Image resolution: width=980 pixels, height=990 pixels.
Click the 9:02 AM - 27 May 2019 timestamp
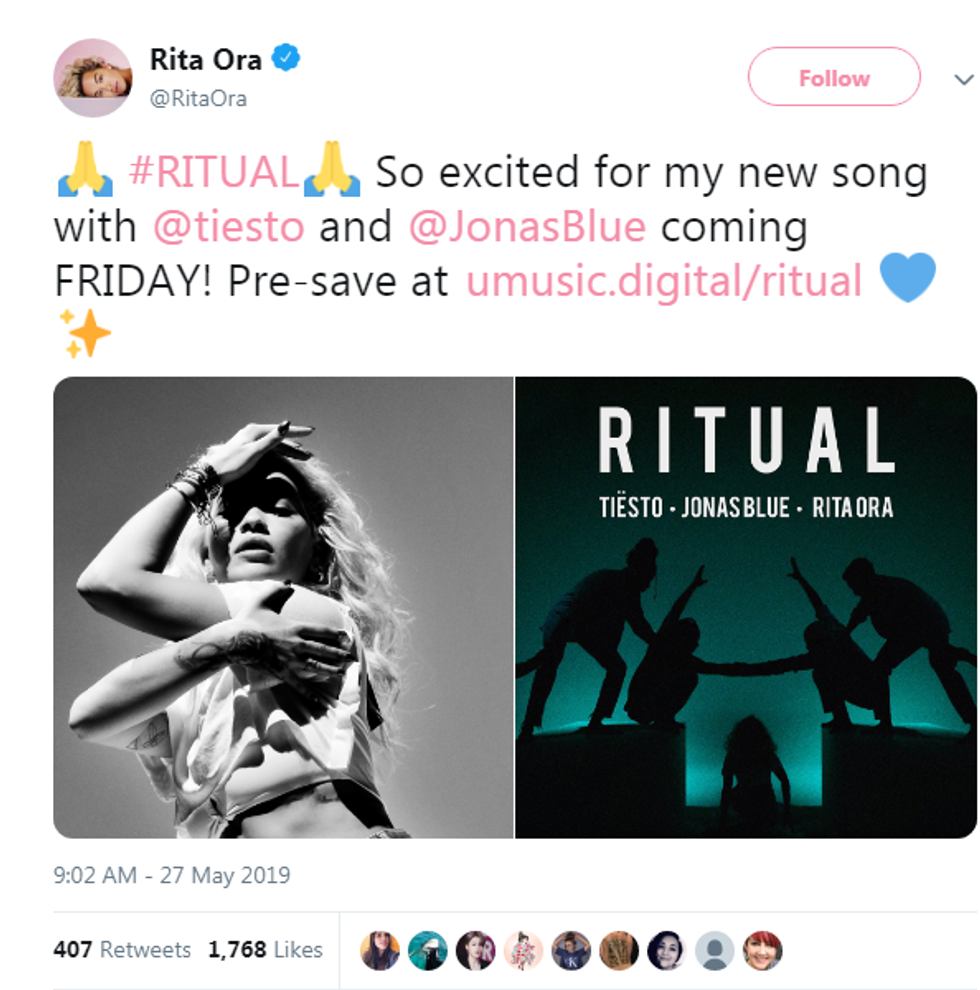coord(172,875)
